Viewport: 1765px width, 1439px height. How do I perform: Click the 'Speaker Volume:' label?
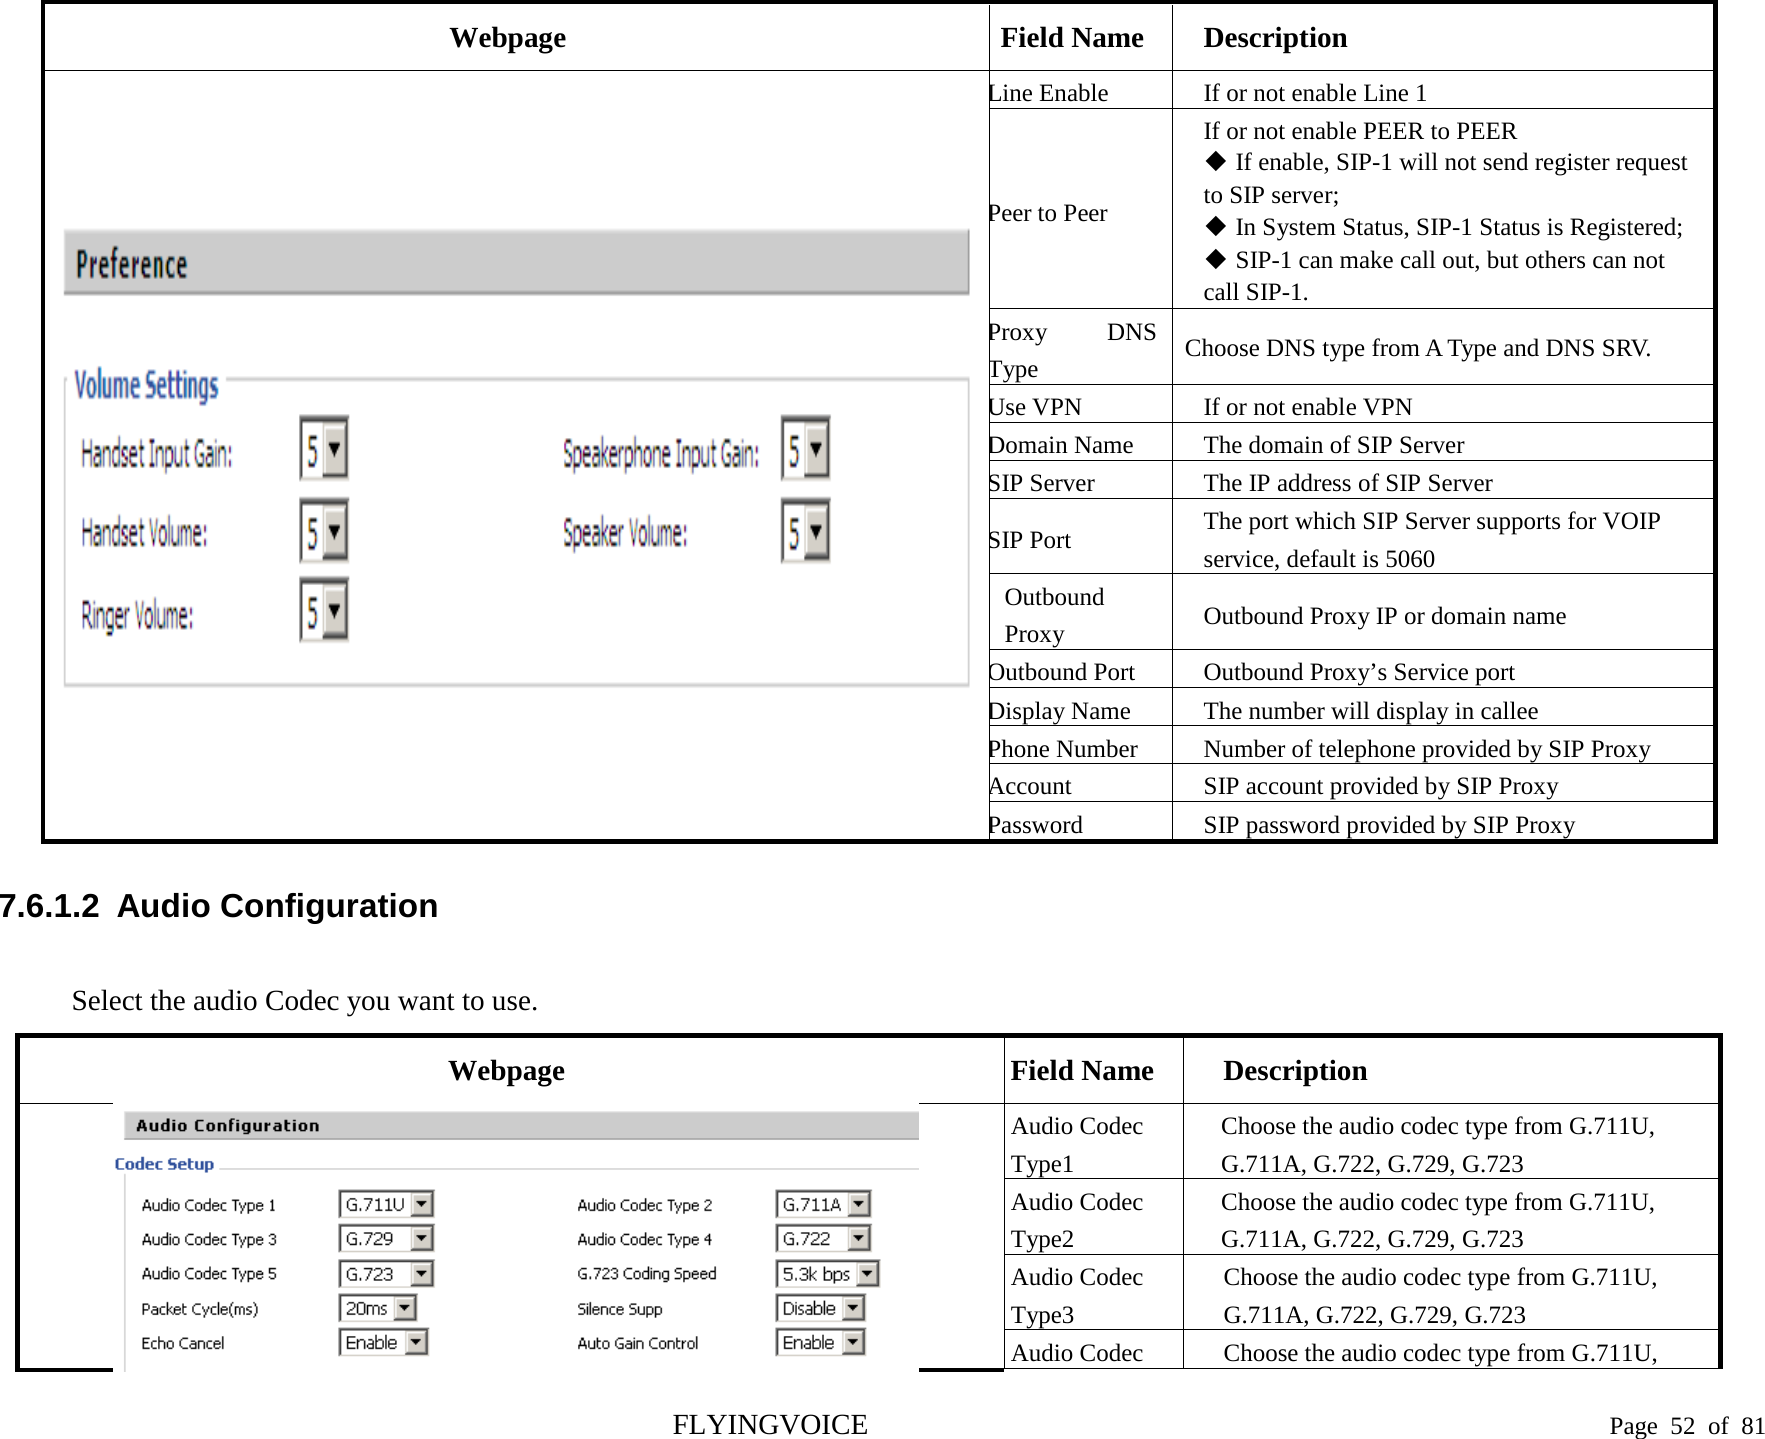[x=625, y=533]
